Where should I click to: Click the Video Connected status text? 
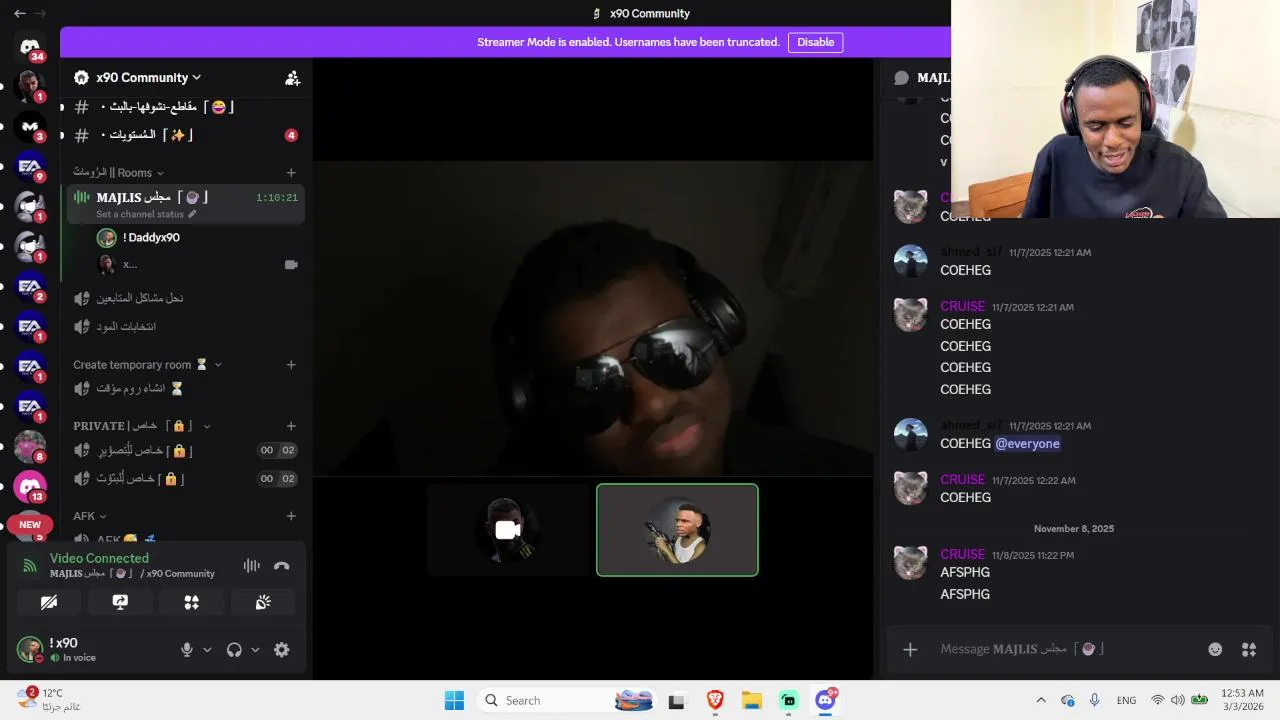[99, 558]
